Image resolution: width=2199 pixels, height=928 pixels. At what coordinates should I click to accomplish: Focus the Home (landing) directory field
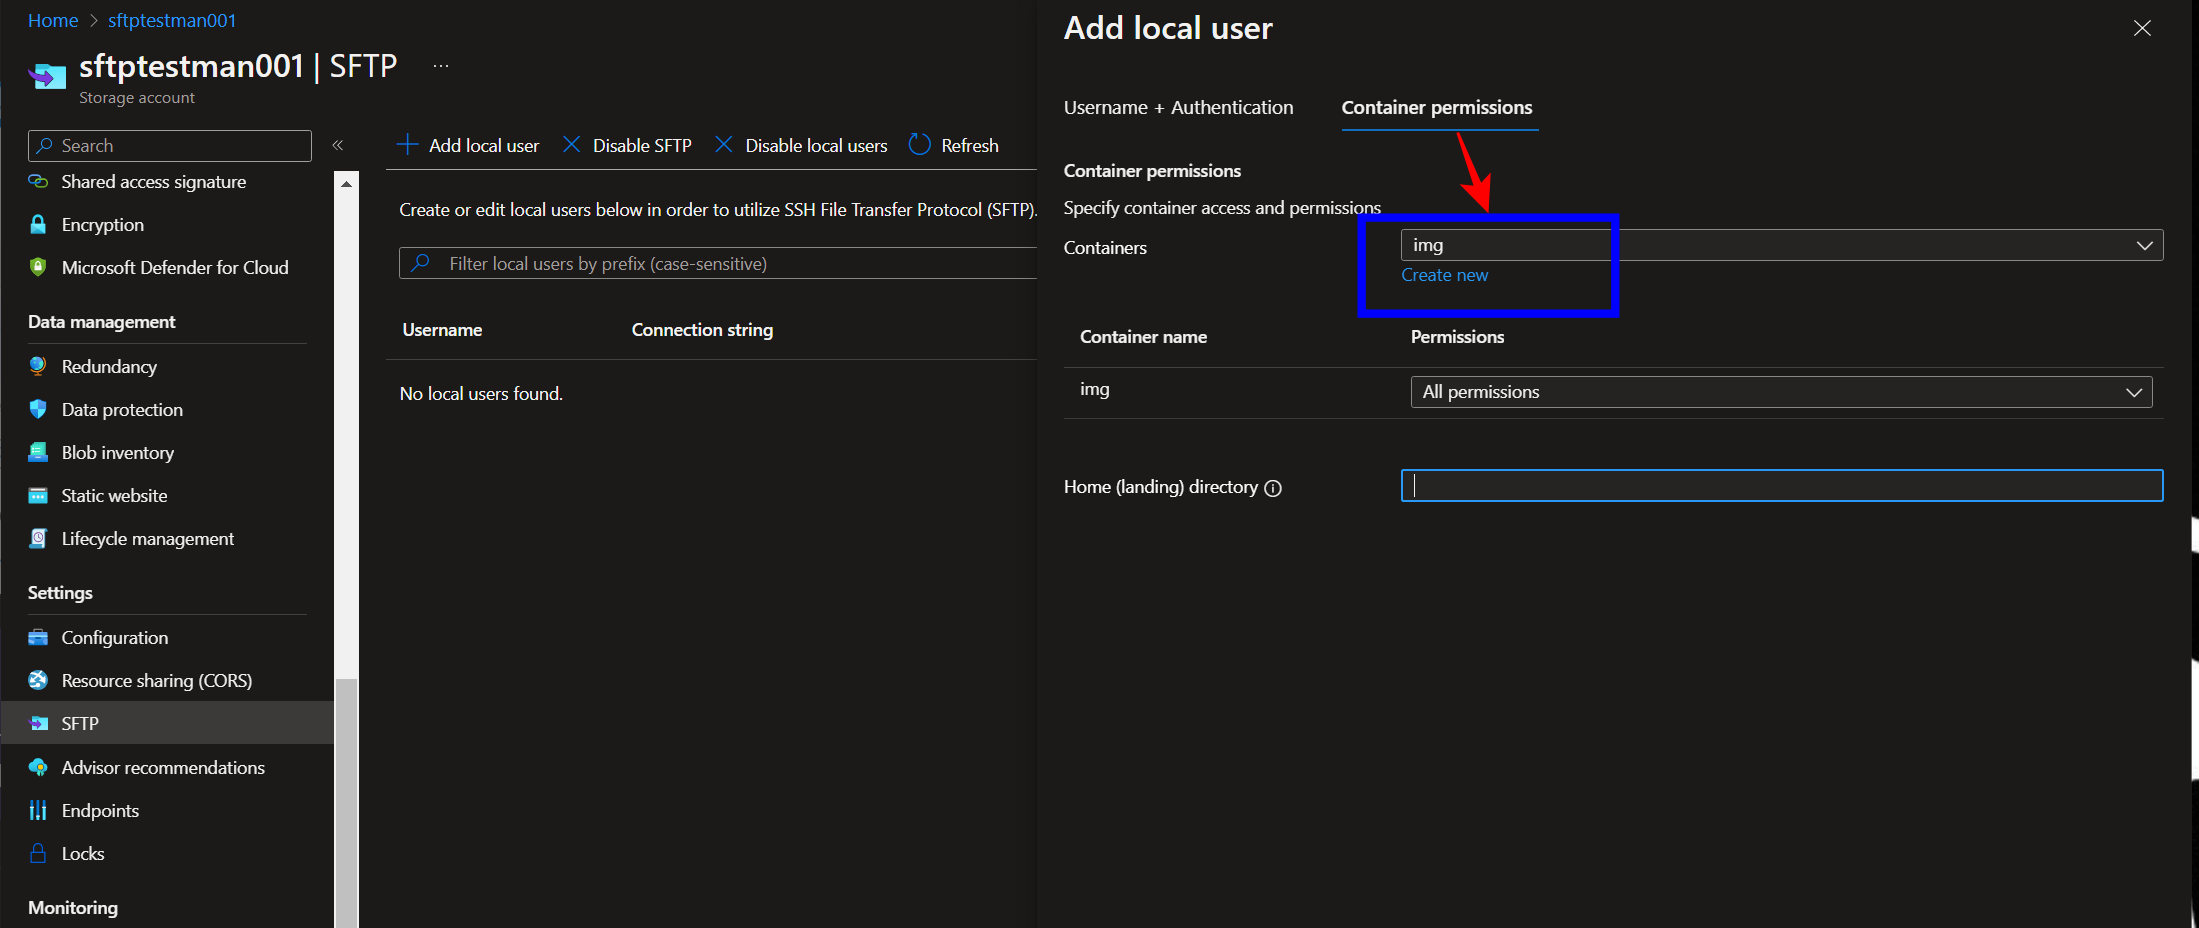pos(1782,486)
